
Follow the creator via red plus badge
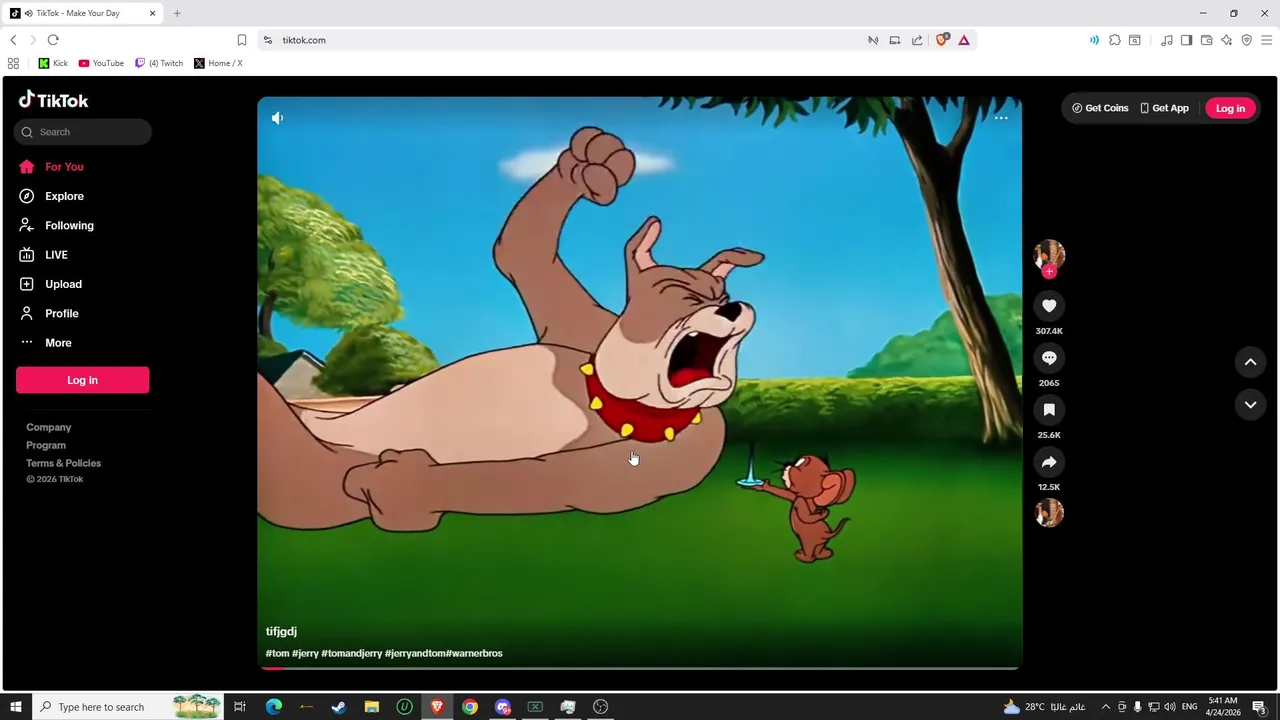pyautogui.click(x=1049, y=272)
